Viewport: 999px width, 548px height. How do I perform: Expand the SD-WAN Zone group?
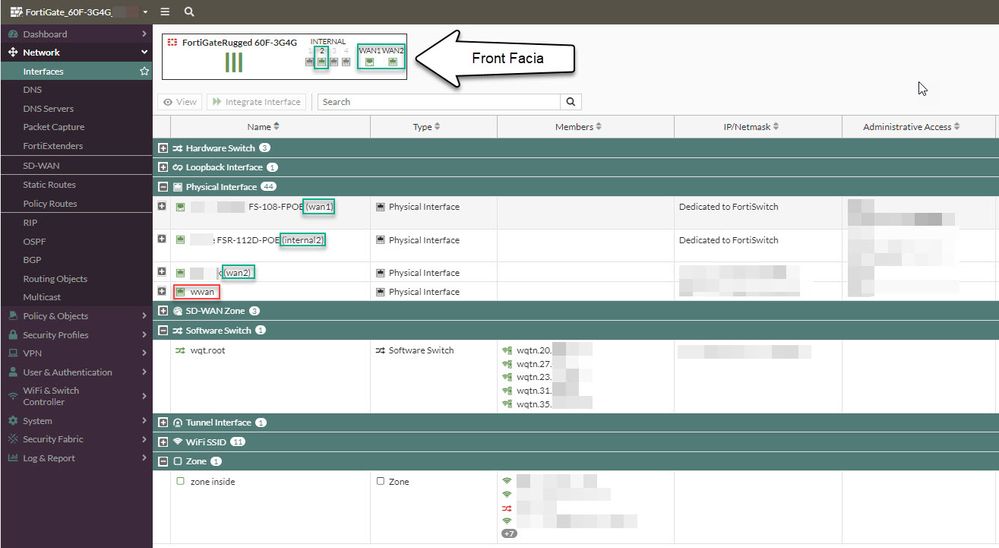[x=163, y=311]
